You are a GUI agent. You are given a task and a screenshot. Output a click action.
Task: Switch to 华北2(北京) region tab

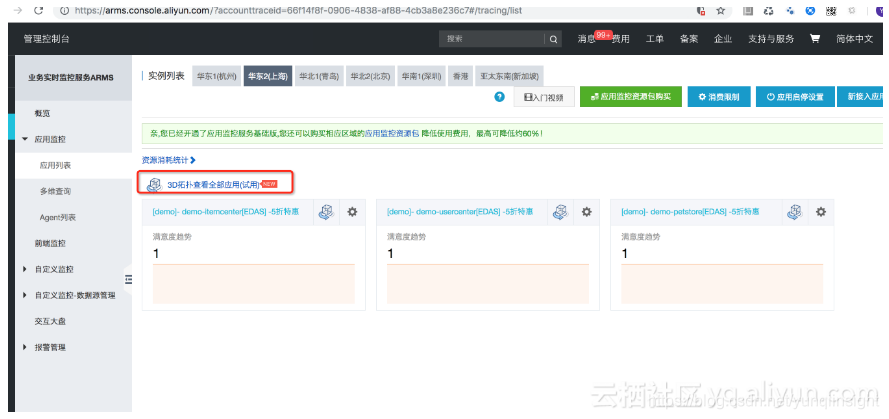point(371,77)
